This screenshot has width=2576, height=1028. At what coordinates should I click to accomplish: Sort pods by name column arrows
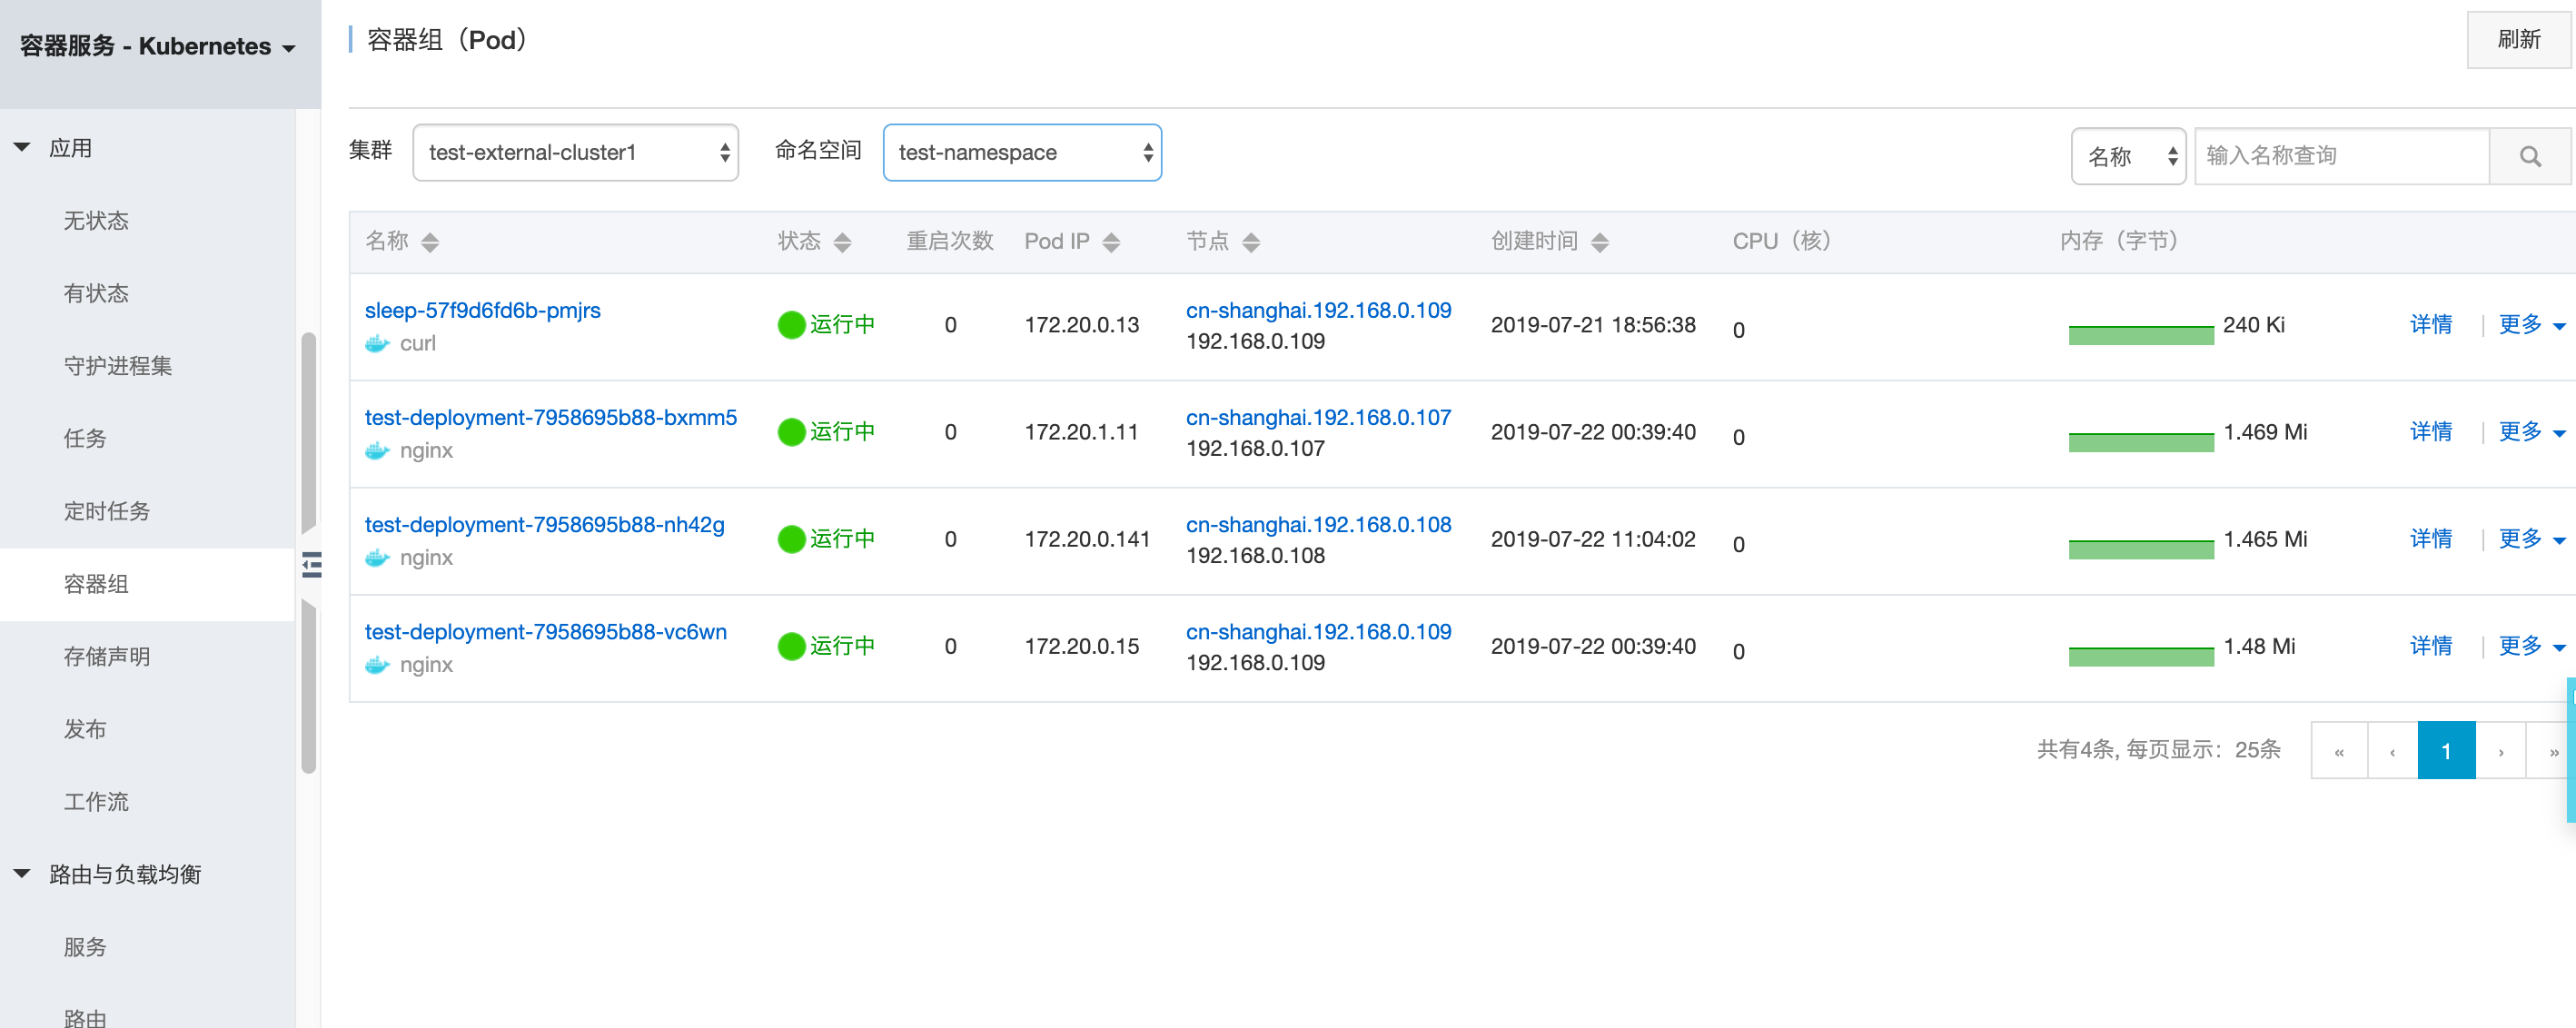pyautogui.click(x=430, y=242)
